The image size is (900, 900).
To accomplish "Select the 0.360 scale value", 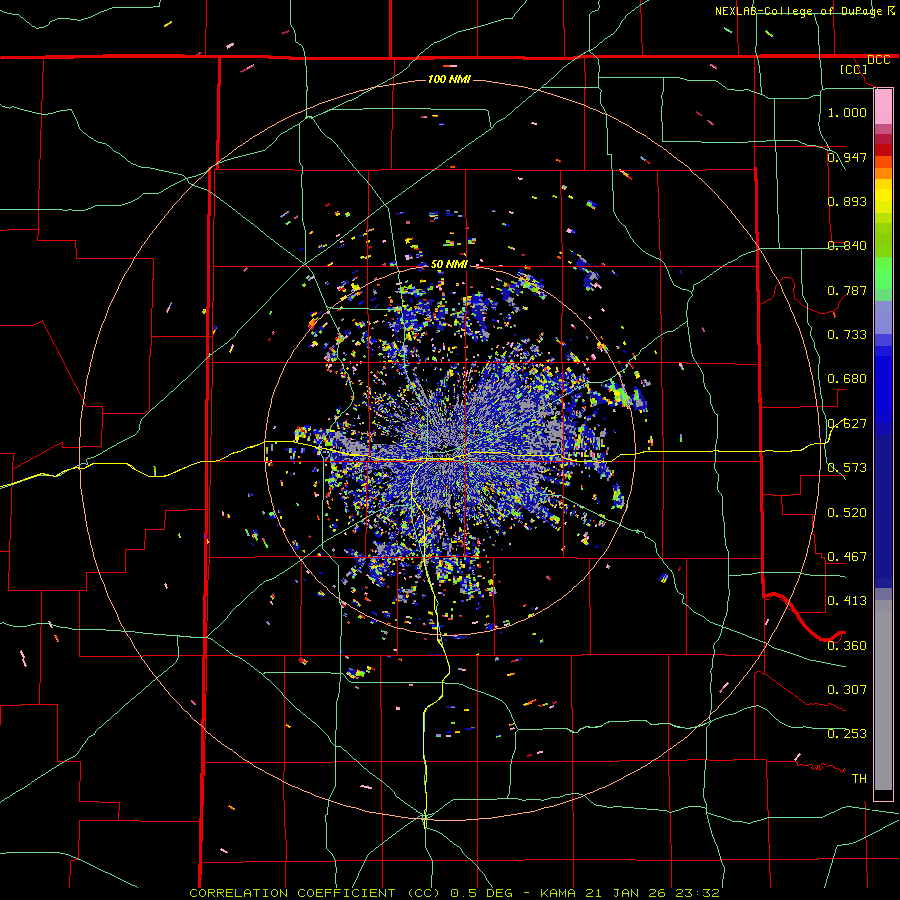I will point(847,645).
